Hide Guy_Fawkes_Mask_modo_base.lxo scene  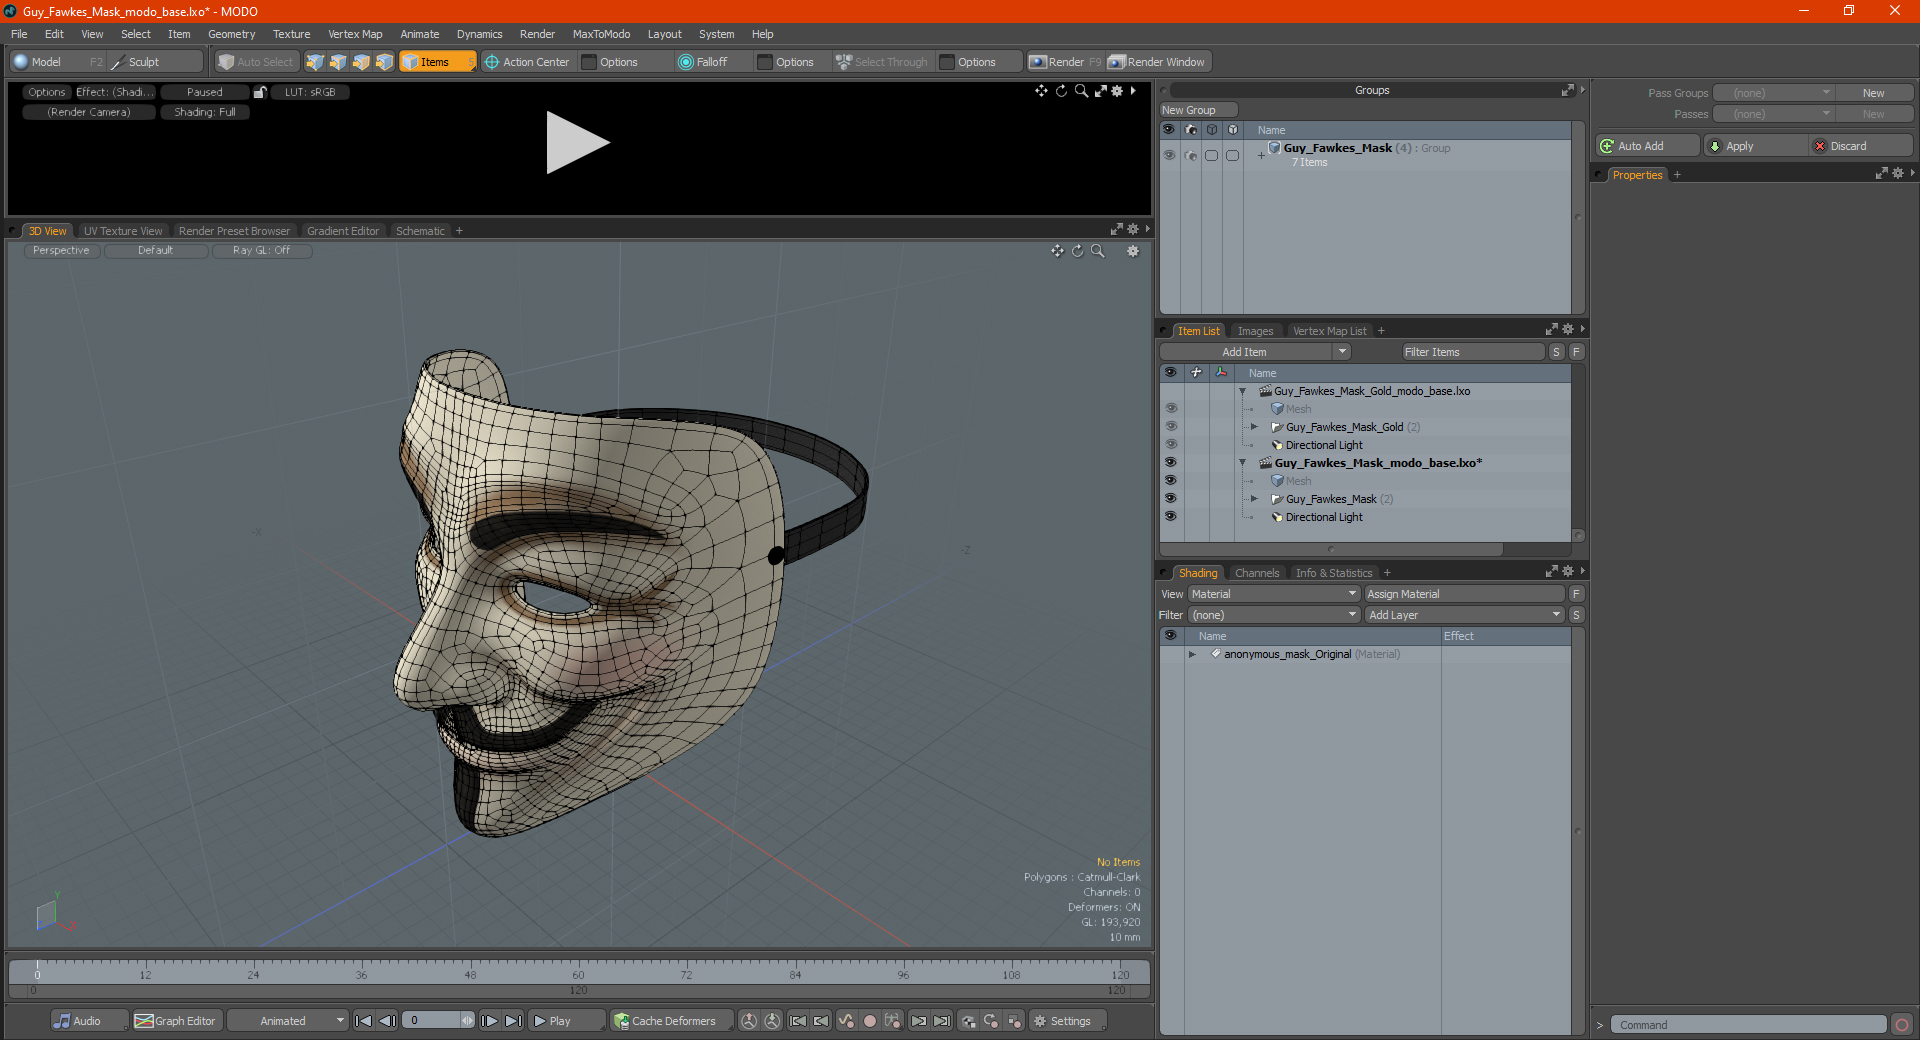tap(1170, 463)
